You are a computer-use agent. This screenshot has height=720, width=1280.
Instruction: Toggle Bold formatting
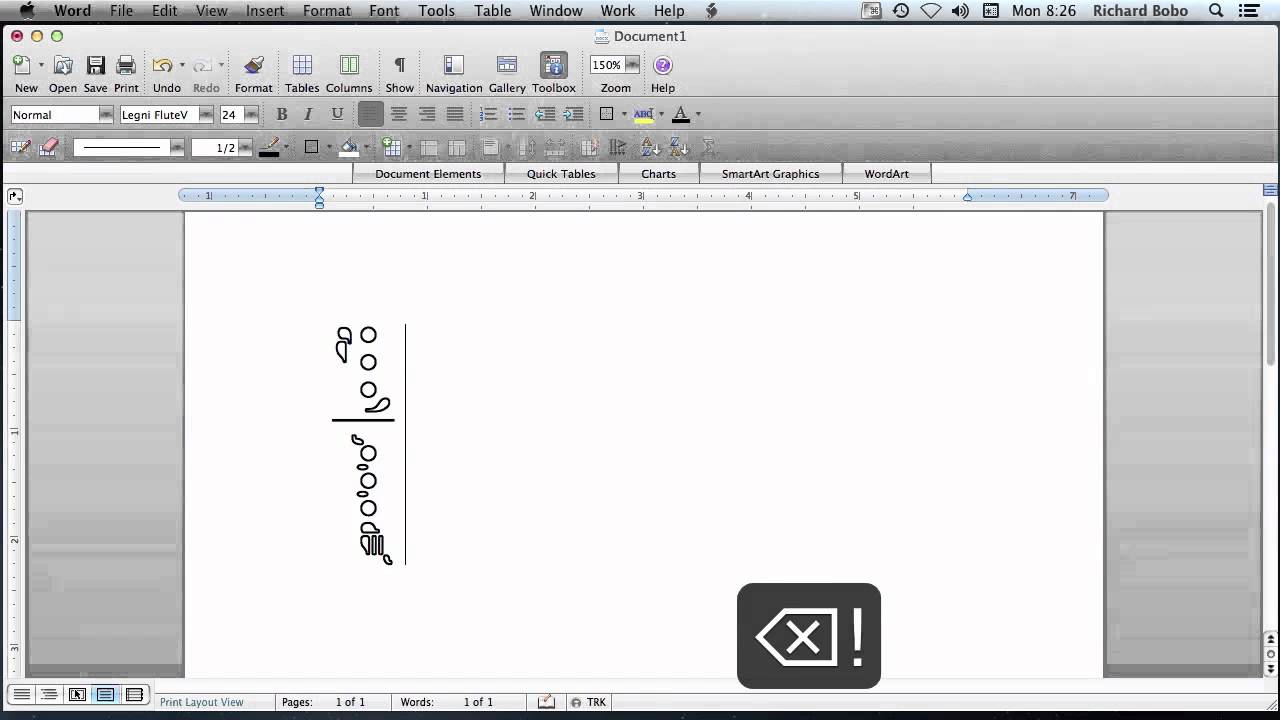tap(281, 115)
